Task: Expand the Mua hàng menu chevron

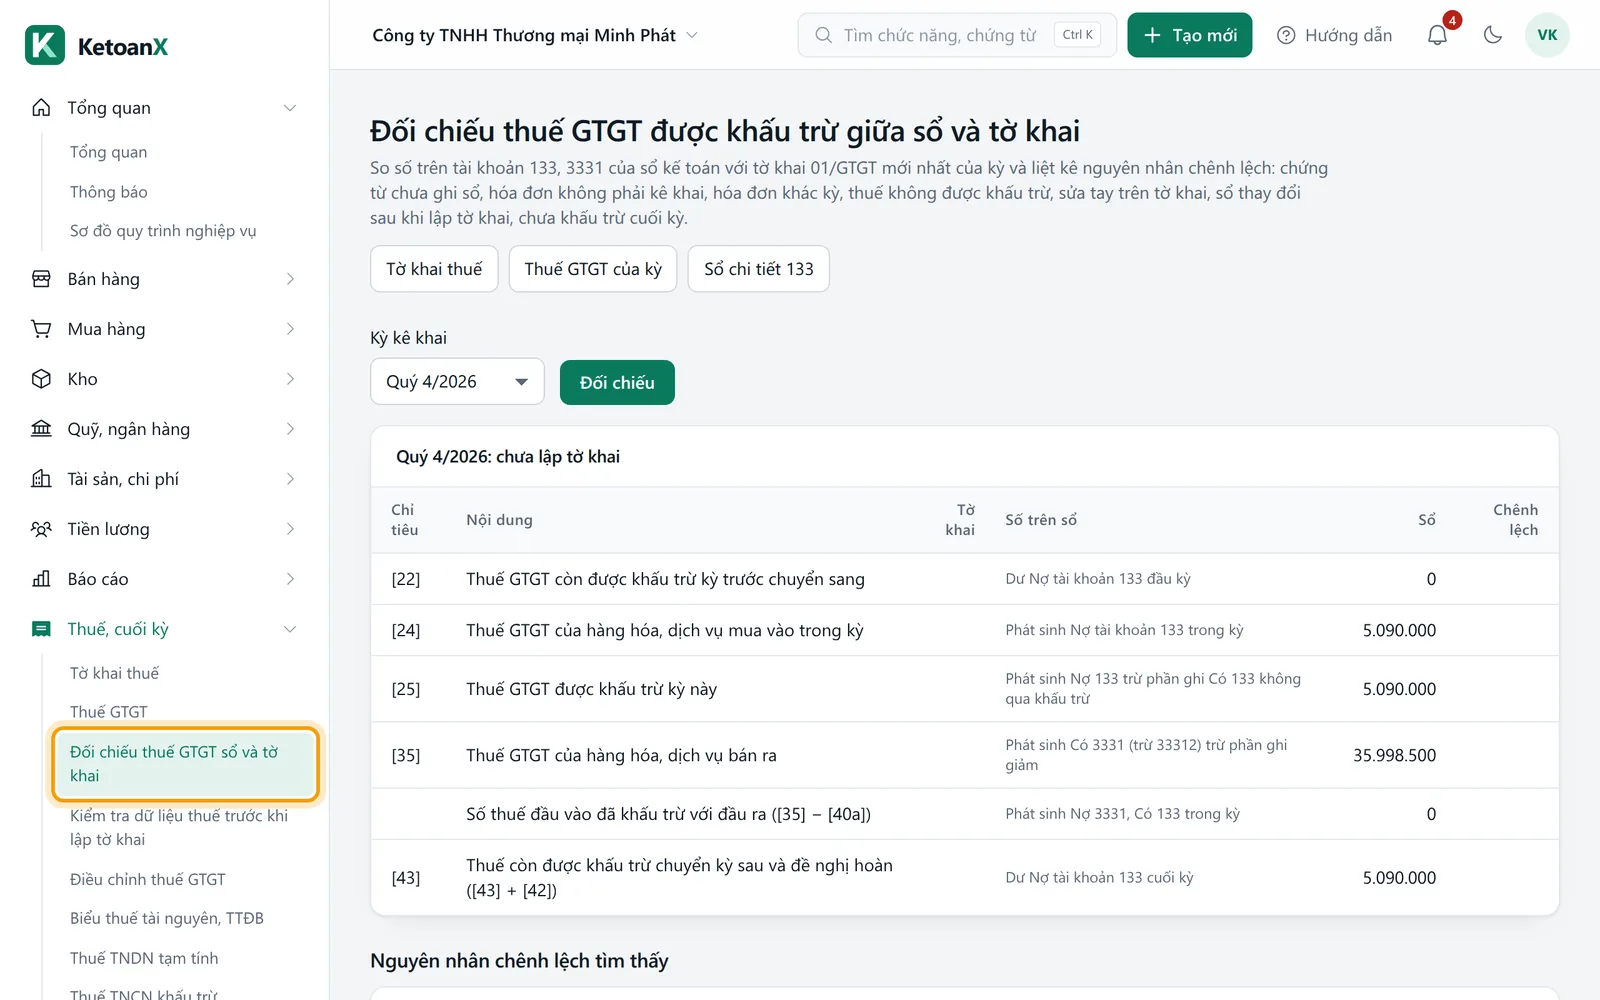Action: point(290,329)
